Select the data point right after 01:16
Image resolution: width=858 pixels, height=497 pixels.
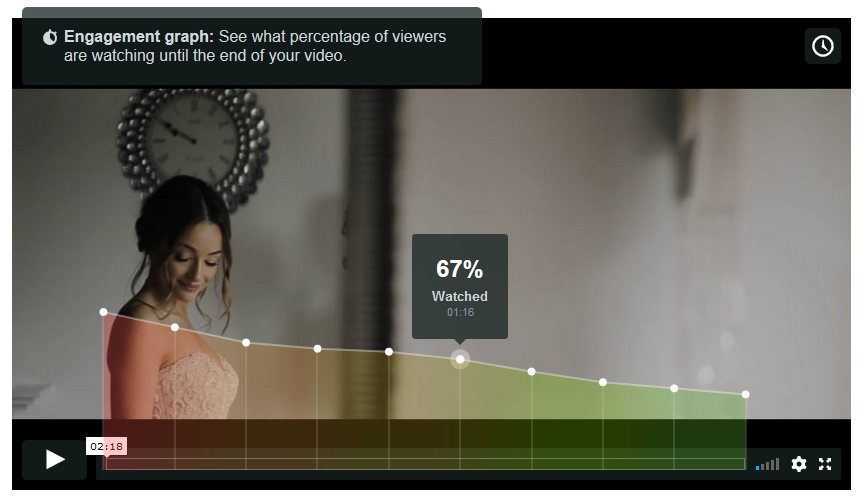tap(531, 372)
